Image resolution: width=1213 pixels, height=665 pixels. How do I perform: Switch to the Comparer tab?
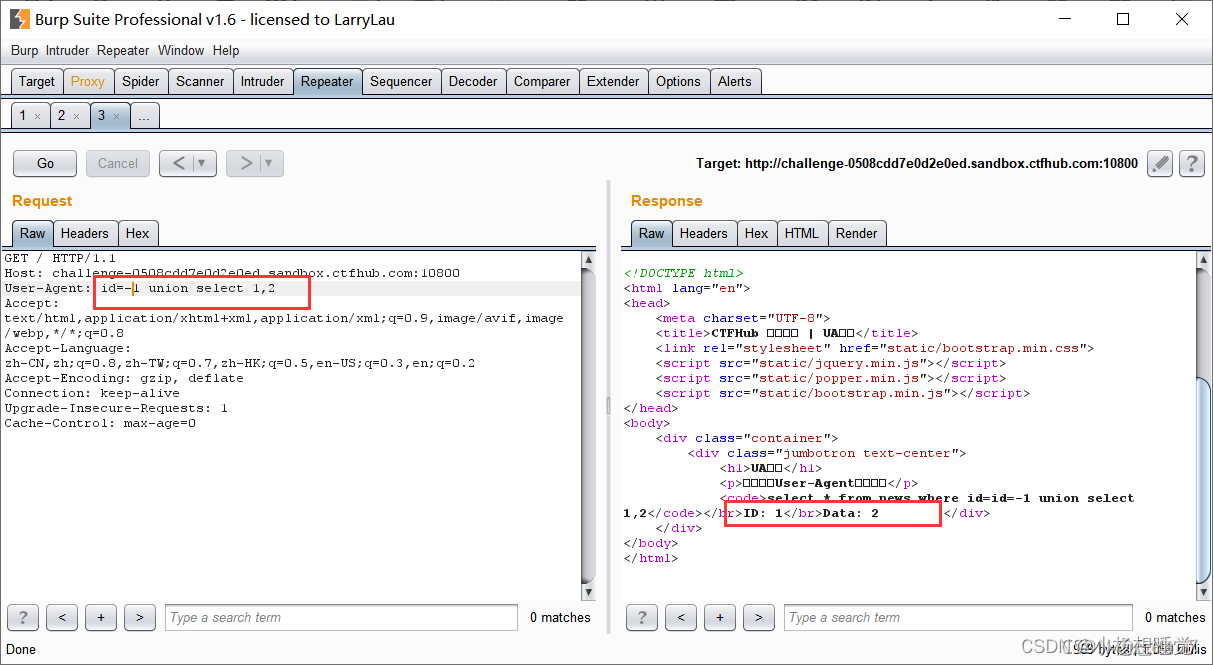tap(542, 81)
